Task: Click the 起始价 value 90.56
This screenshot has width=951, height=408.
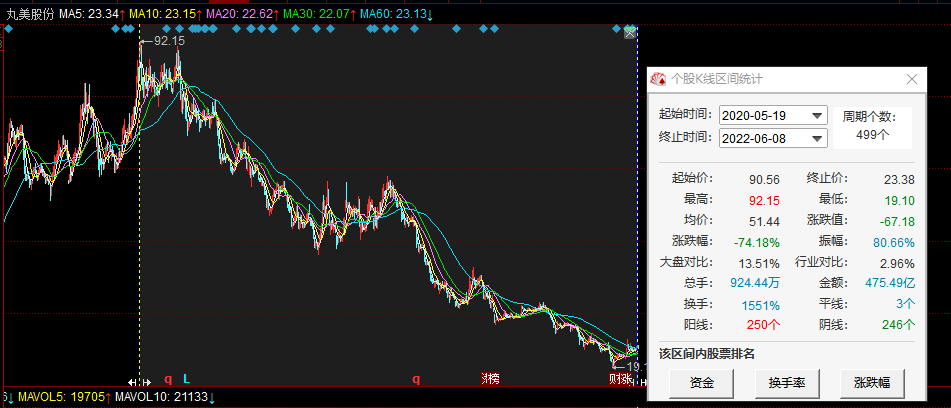Action: coord(764,179)
